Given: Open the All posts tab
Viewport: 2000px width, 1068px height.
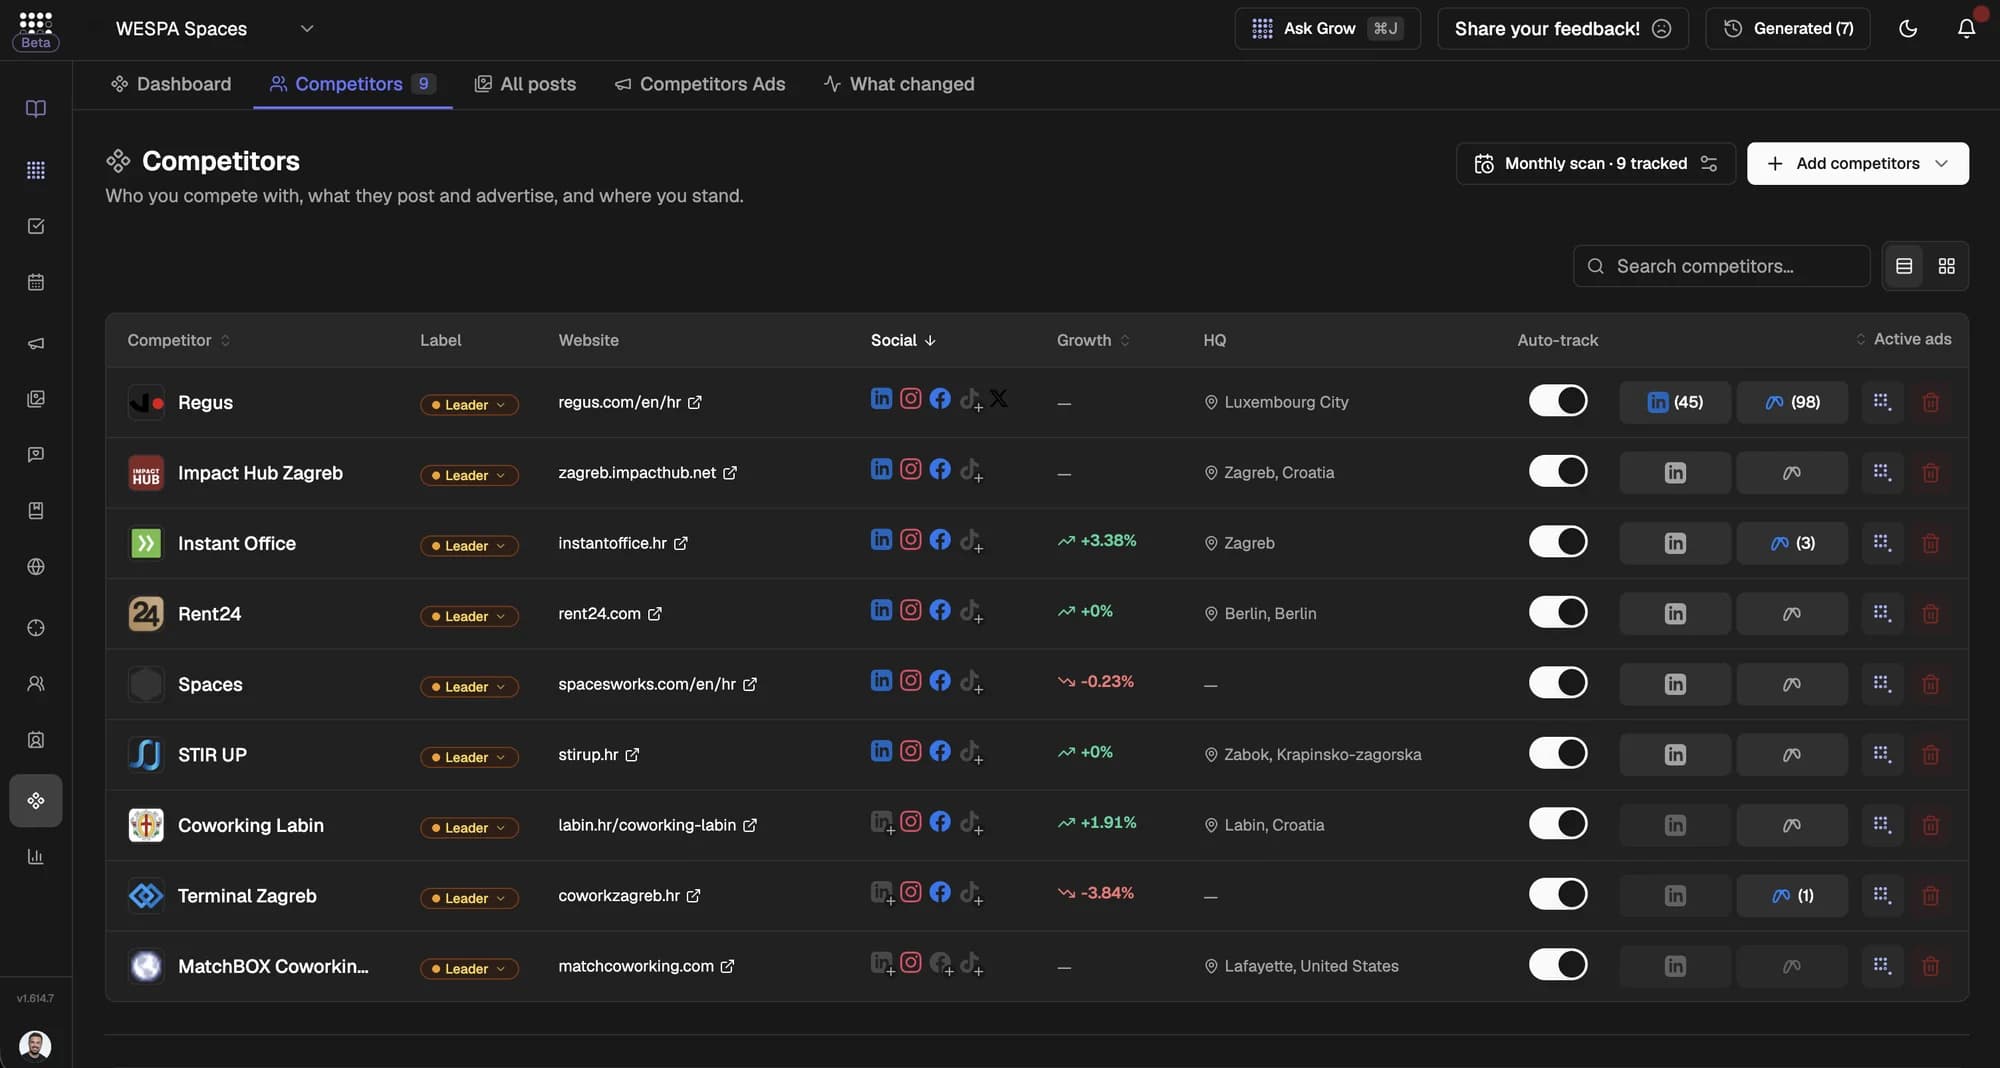Looking at the screenshot, I should point(525,84).
